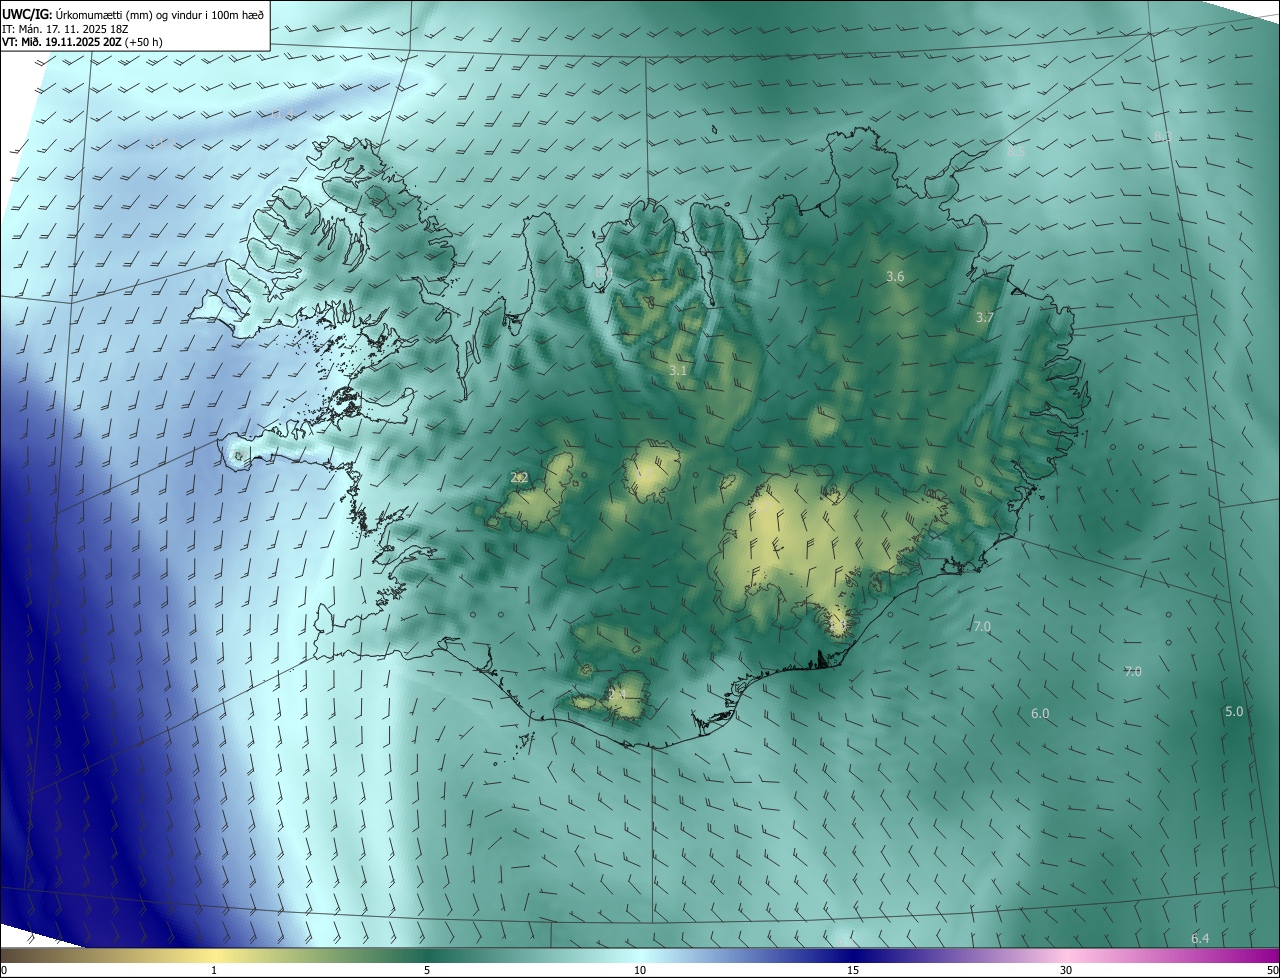The height and width of the screenshot is (978, 1280).
Task: Click the 3.1 value label on the map
Action: [678, 371]
